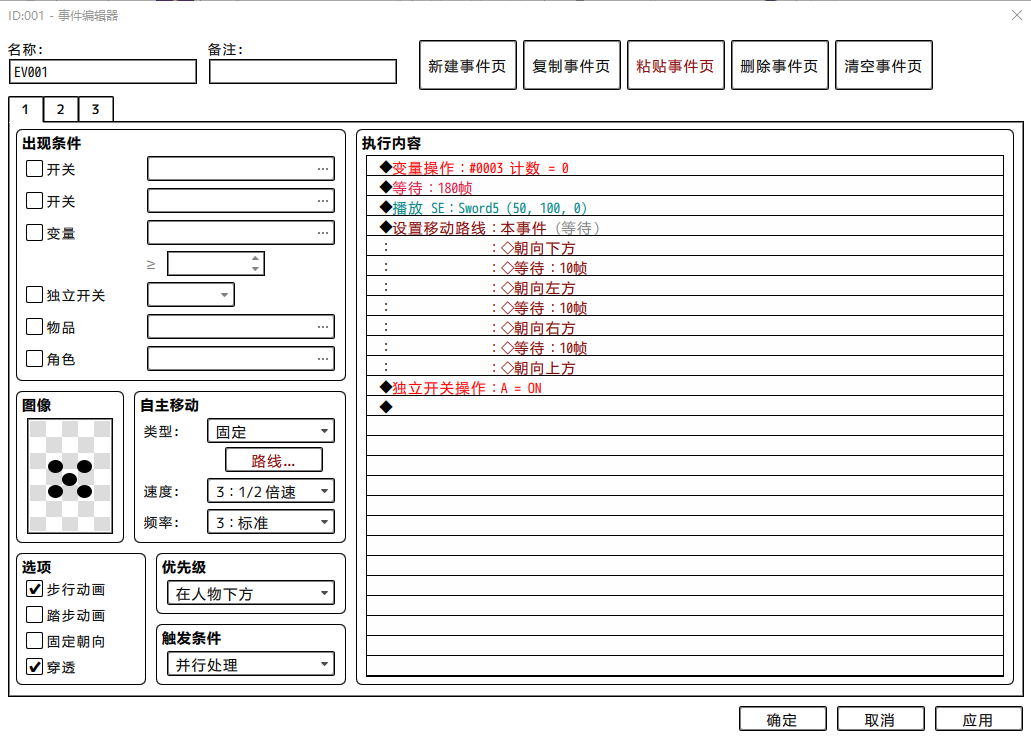
Task: Click the 清空事件页 button
Action: click(x=883, y=65)
